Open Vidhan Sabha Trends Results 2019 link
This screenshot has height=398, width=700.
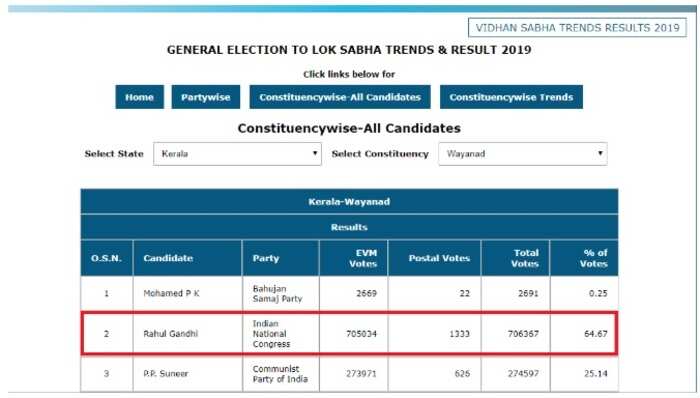coord(577,28)
